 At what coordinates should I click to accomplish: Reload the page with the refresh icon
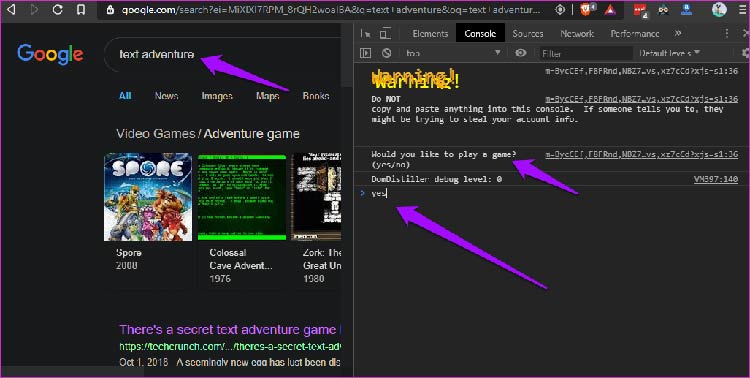[57, 9]
